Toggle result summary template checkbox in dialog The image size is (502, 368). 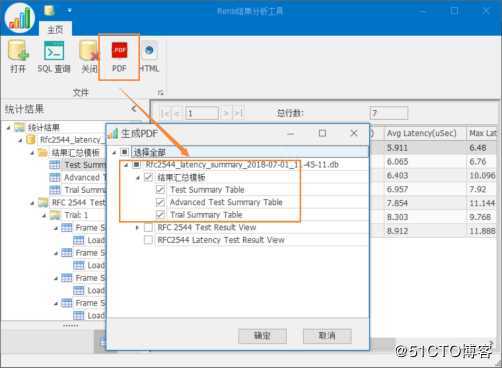148,177
